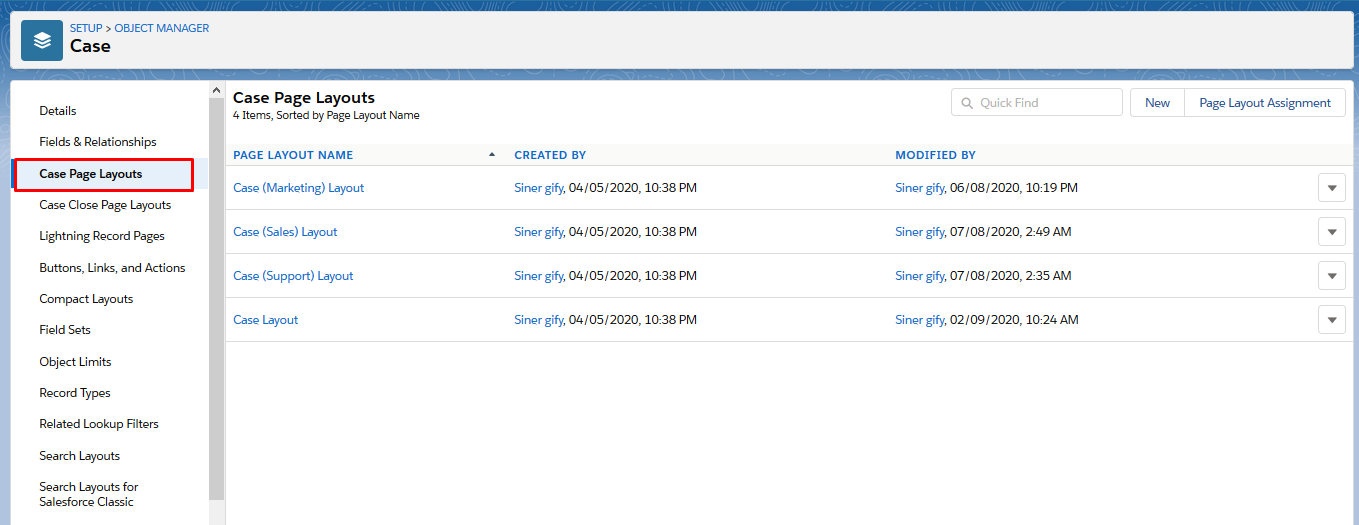Open Case (Marketing) Layout link

299,188
